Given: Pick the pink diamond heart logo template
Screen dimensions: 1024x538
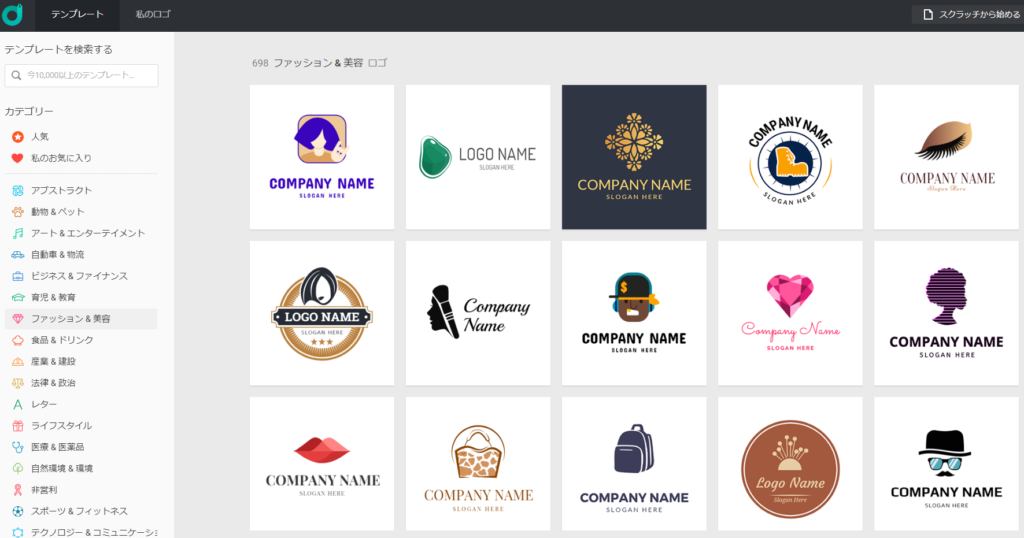Looking at the screenshot, I should (790, 313).
